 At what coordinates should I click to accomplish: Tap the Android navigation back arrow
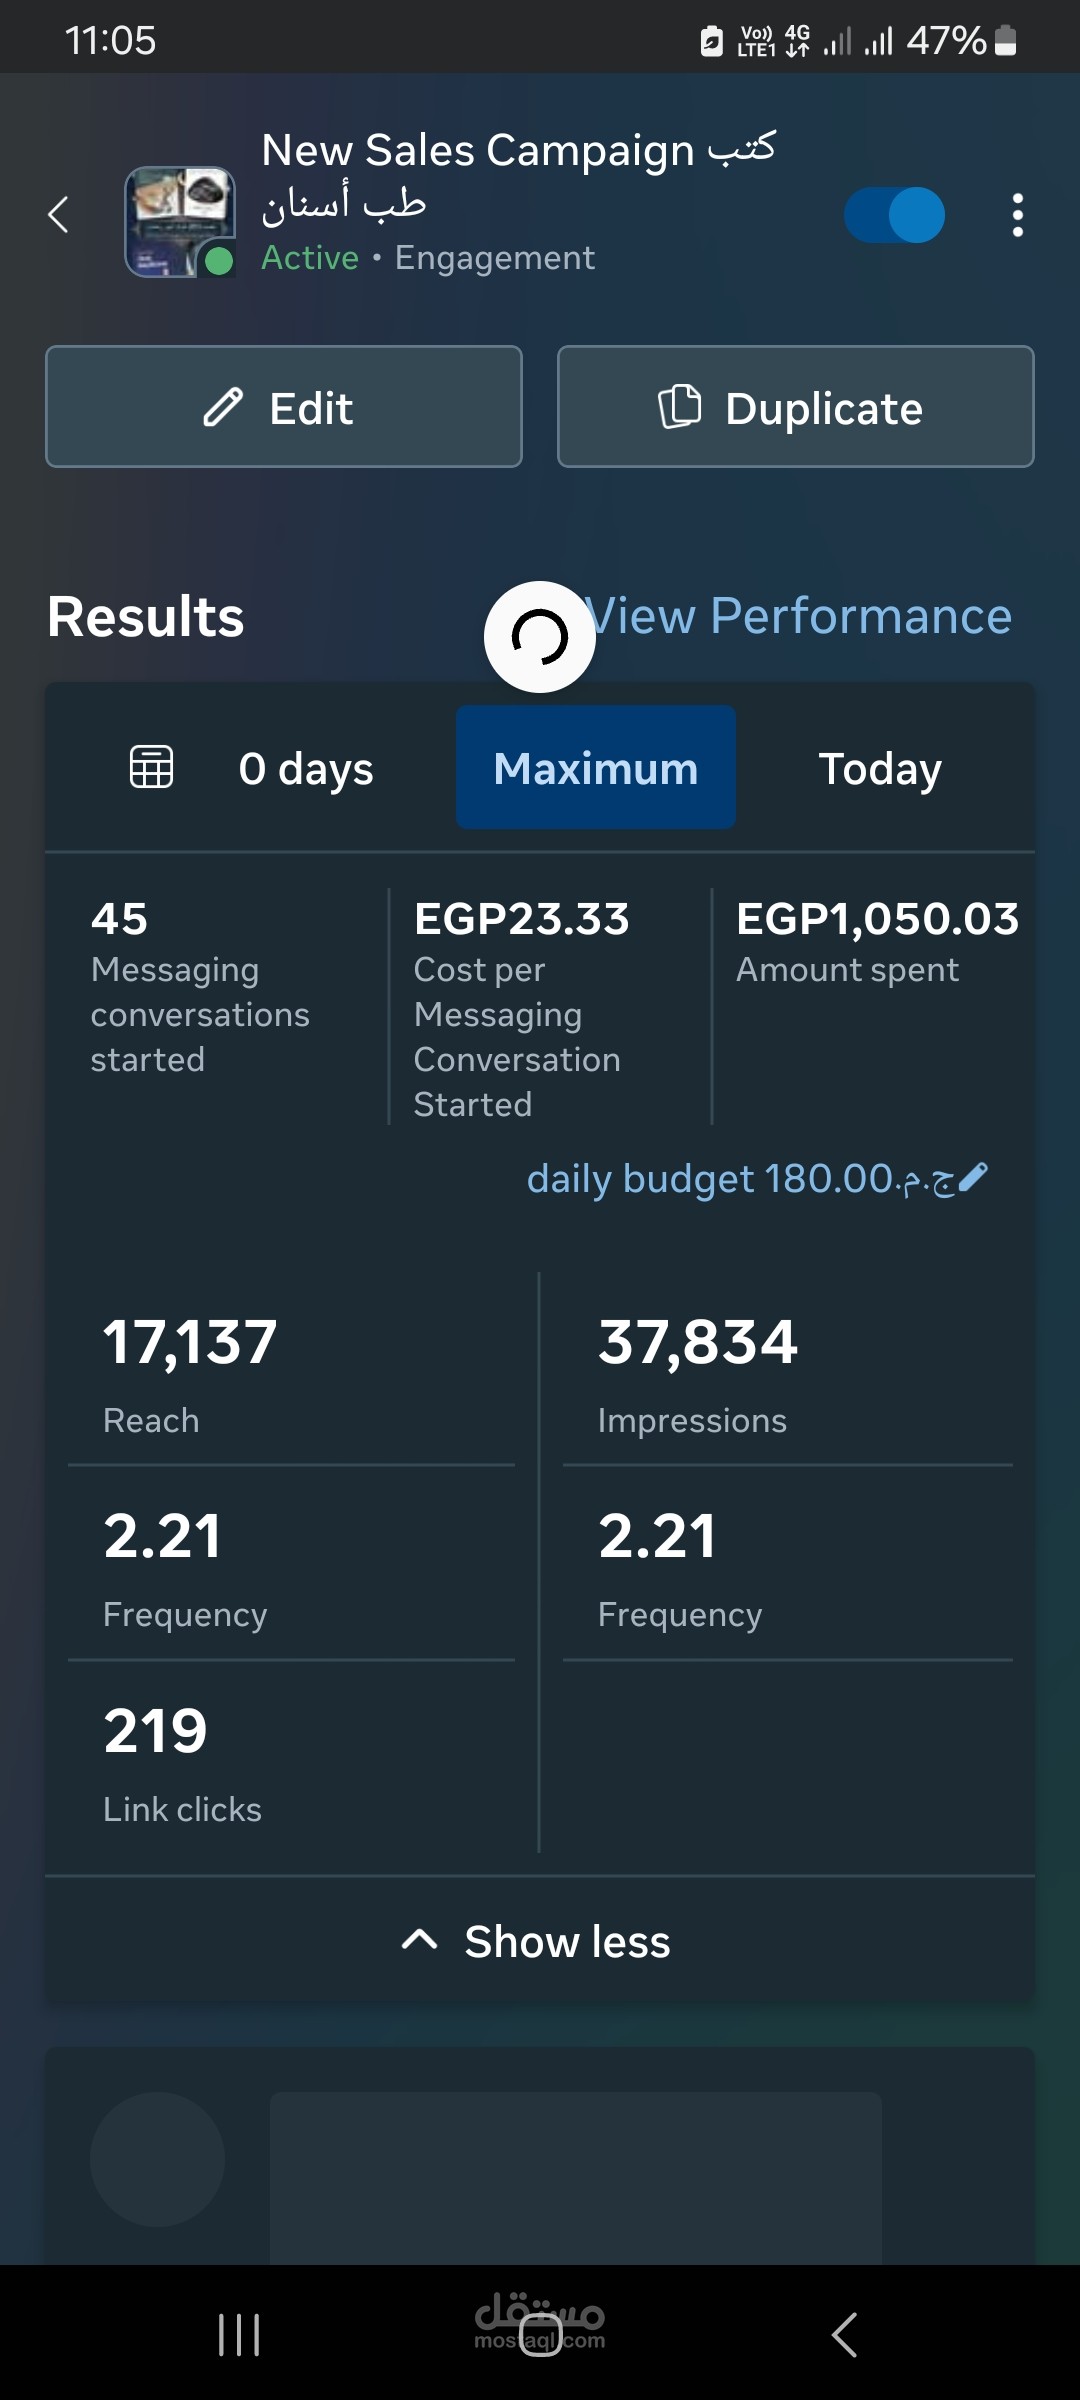tap(845, 2335)
